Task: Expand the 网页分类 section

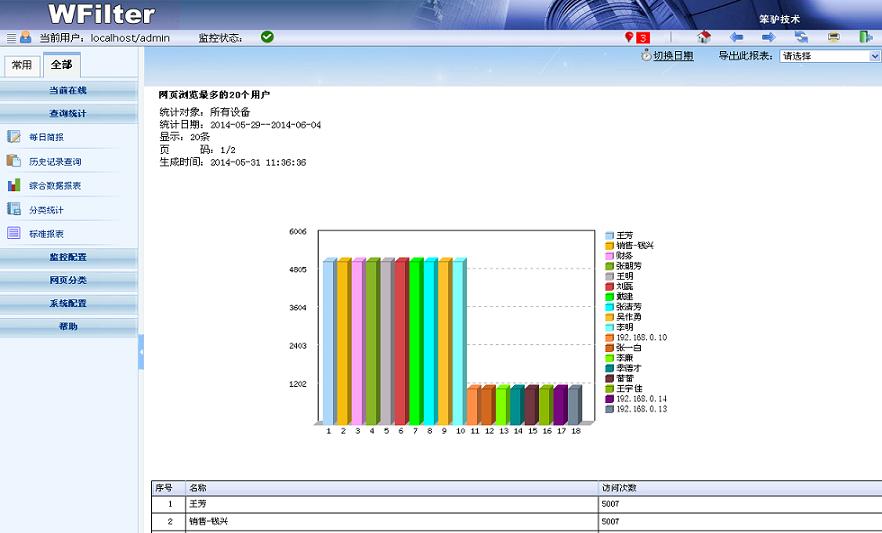Action: click(x=68, y=280)
